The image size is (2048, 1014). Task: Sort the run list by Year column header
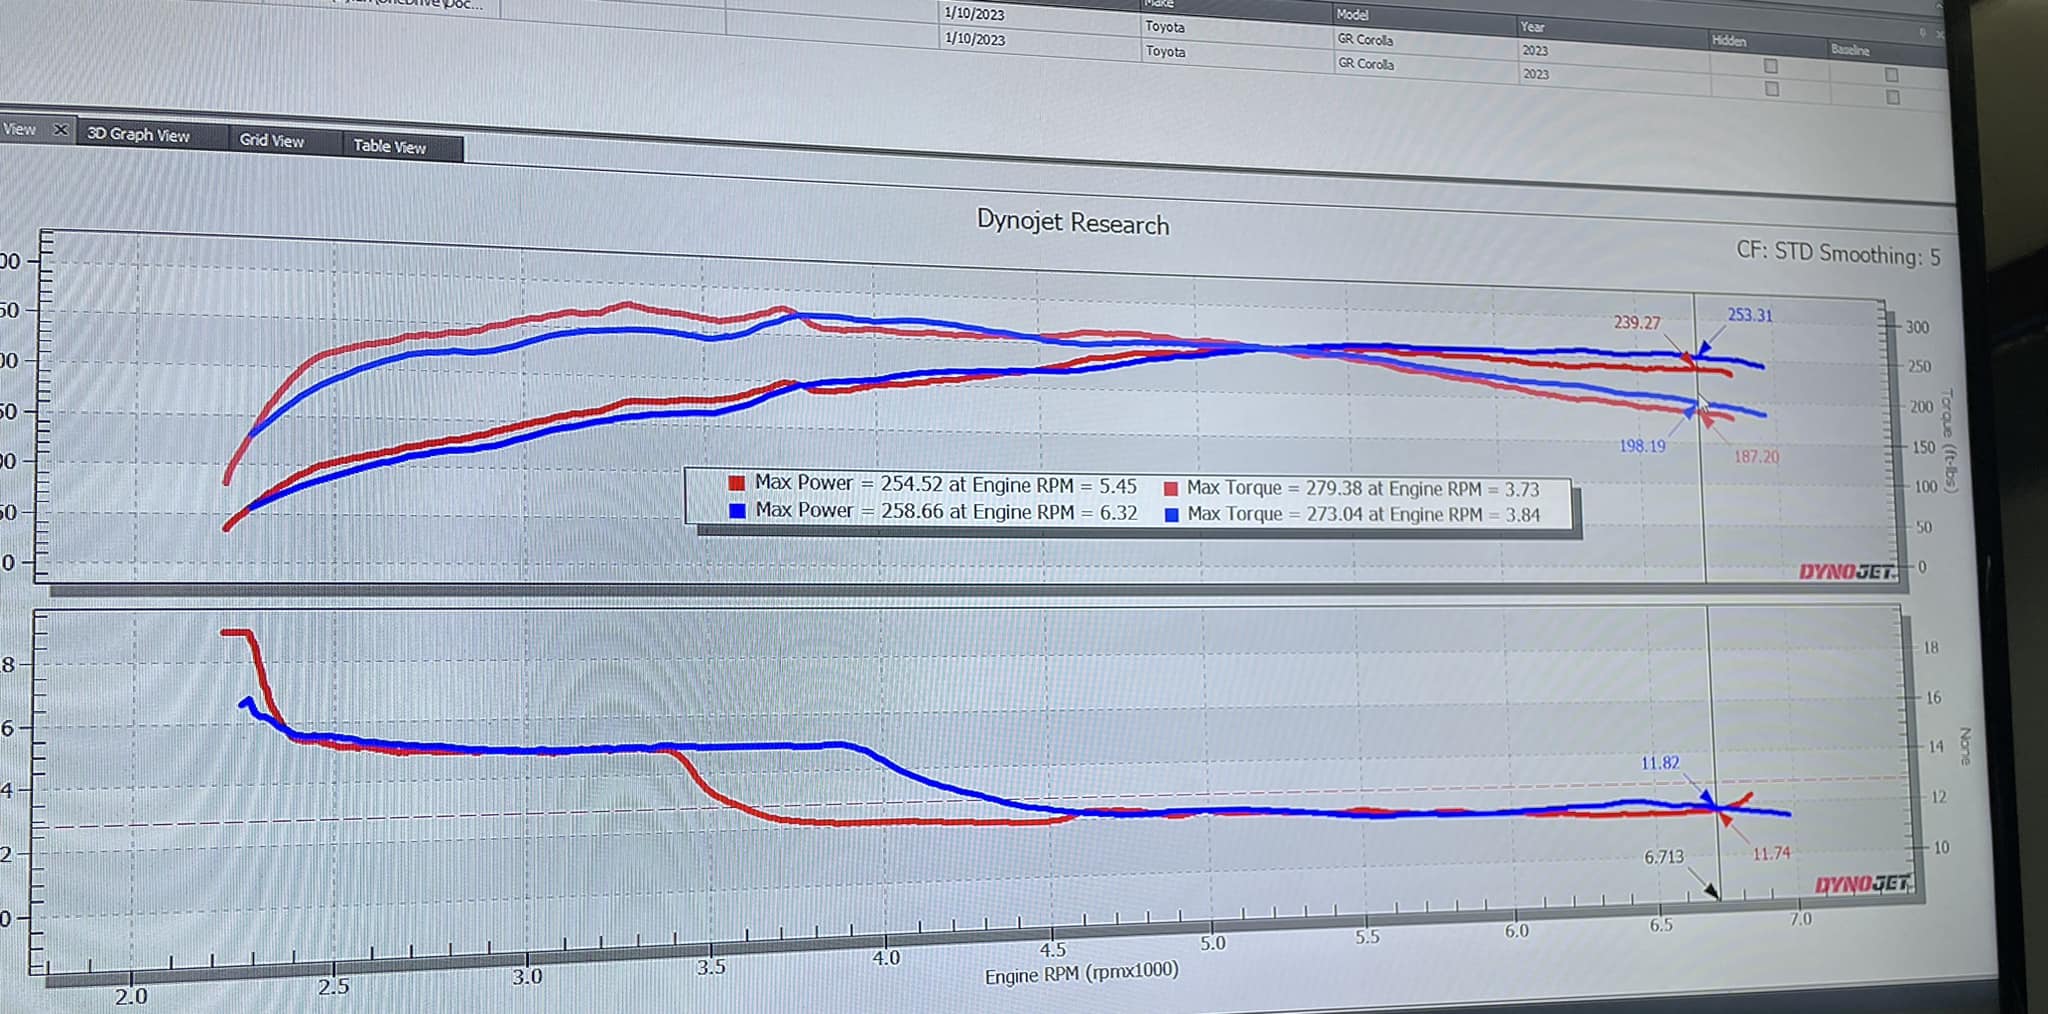pyautogui.click(x=1532, y=27)
